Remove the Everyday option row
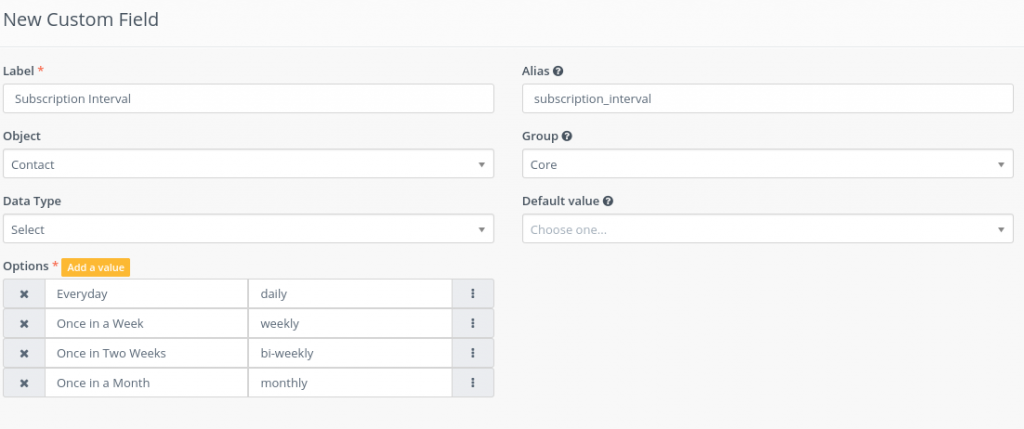 point(24,294)
